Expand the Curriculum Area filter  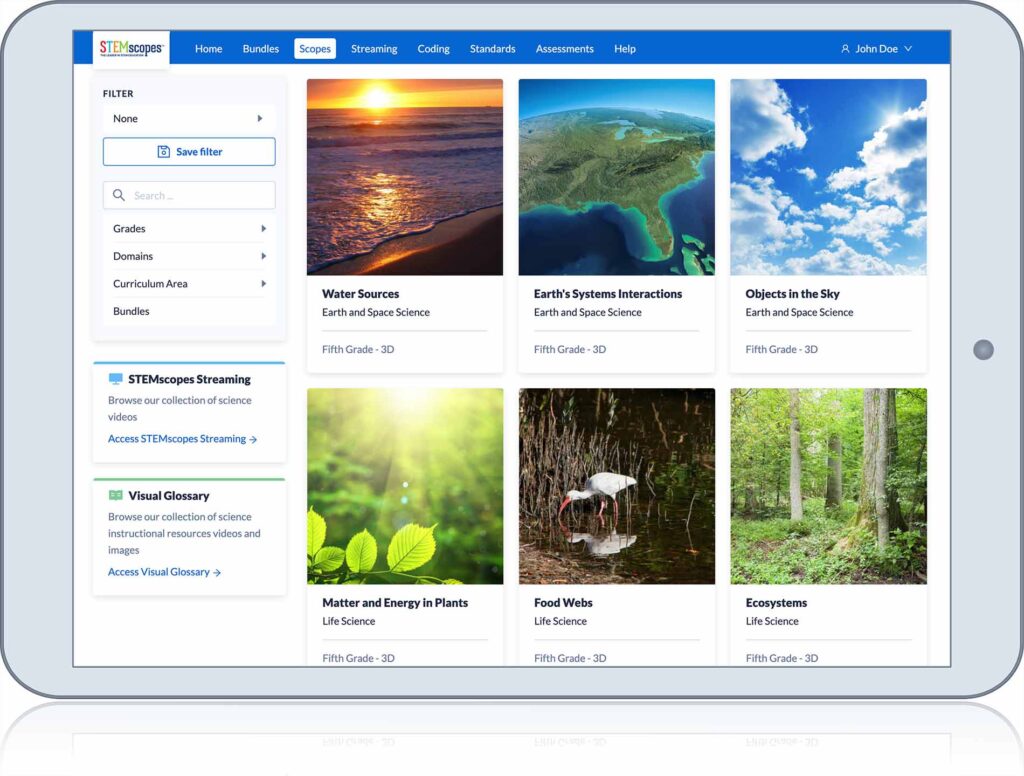188,284
